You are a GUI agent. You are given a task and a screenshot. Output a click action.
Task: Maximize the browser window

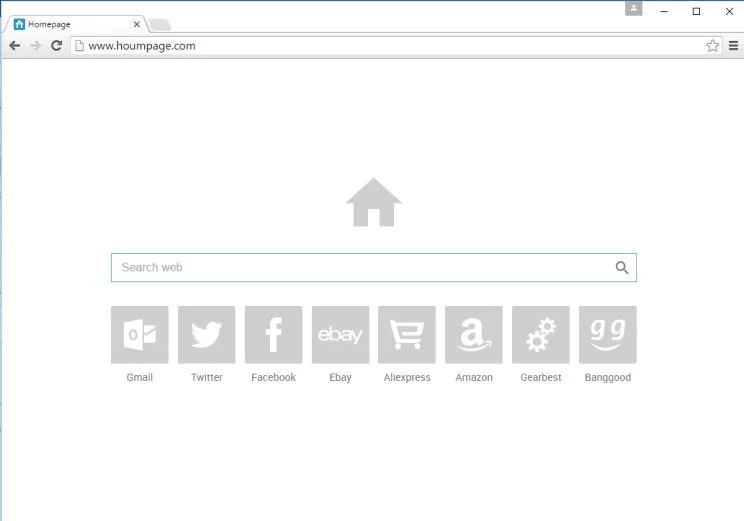(x=696, y=11)
